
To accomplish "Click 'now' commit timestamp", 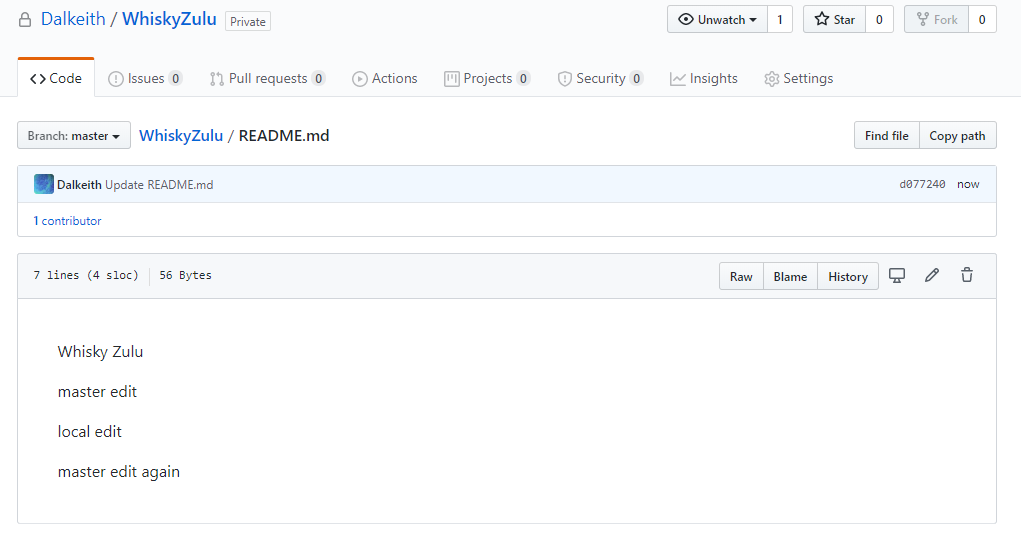I will [x=968, y=184].
